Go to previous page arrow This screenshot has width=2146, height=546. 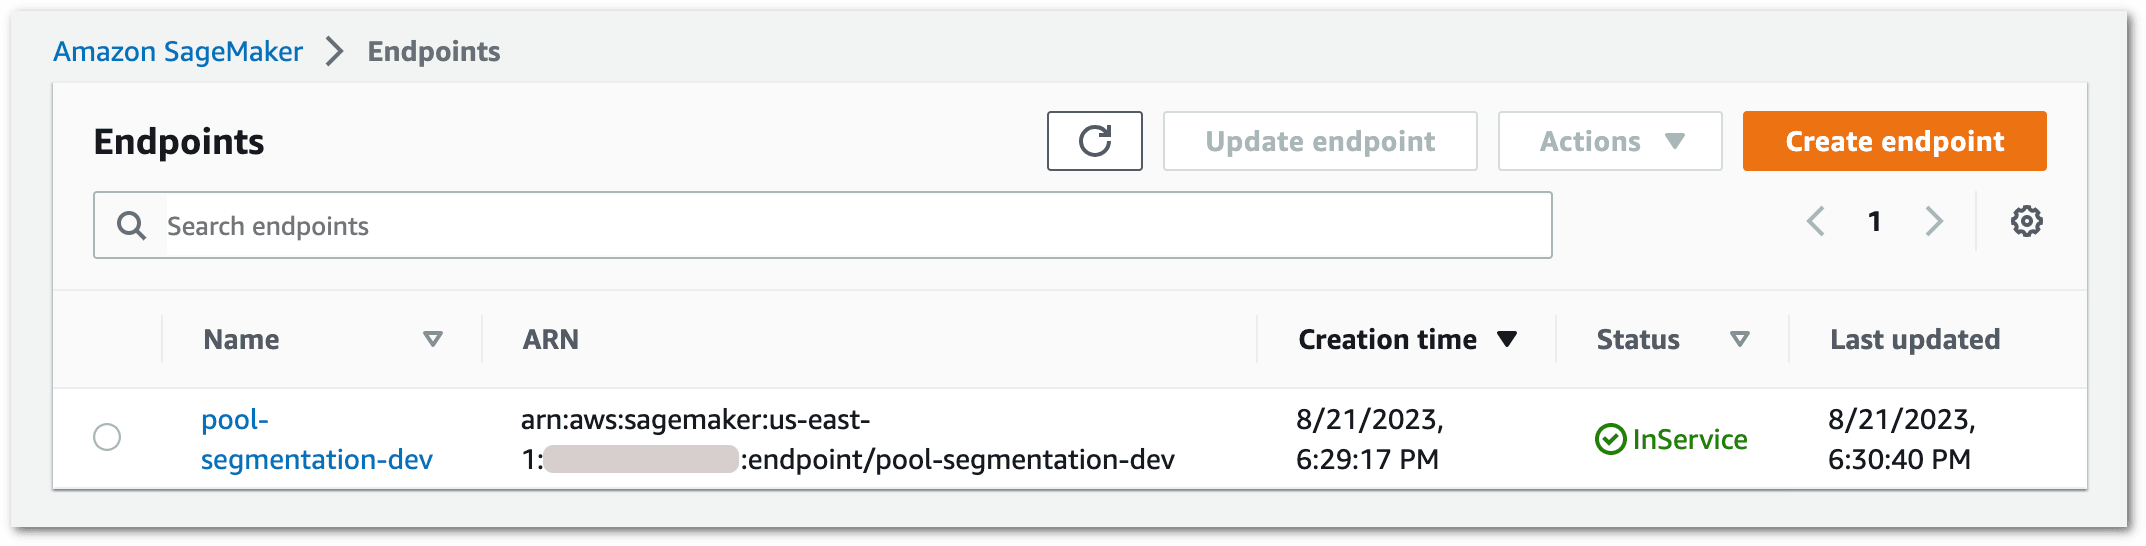coord(1816,221)
